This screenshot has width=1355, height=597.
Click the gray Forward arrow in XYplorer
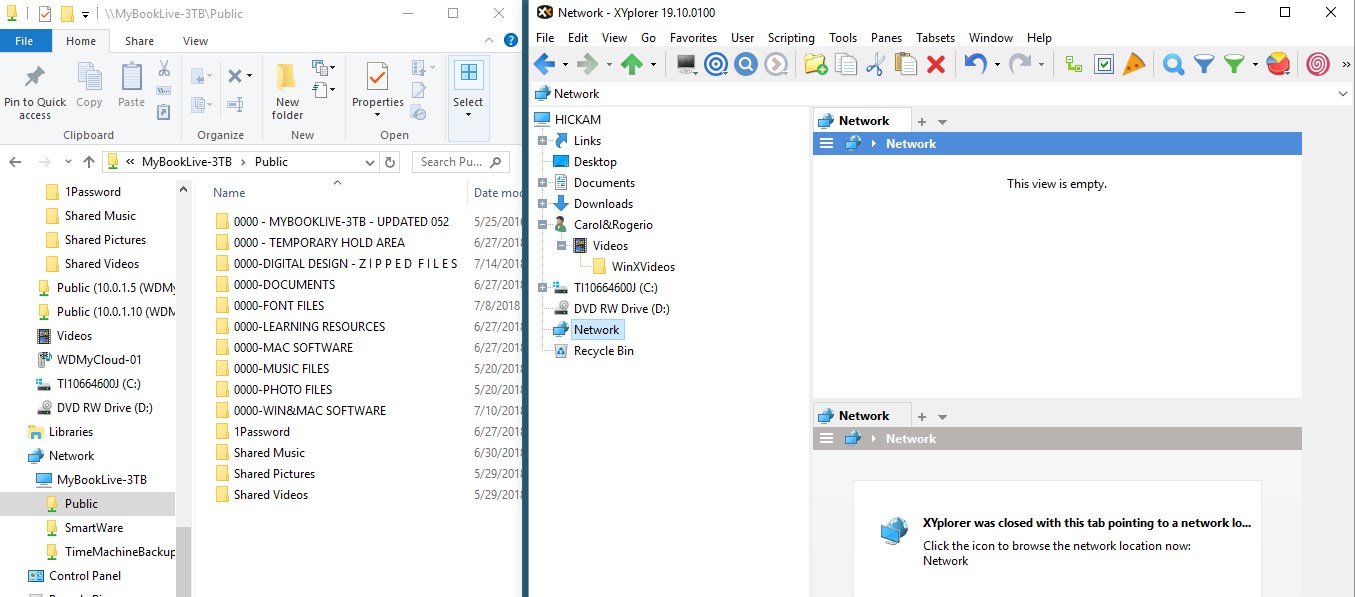pyautogui.click(x=588, y=64)
